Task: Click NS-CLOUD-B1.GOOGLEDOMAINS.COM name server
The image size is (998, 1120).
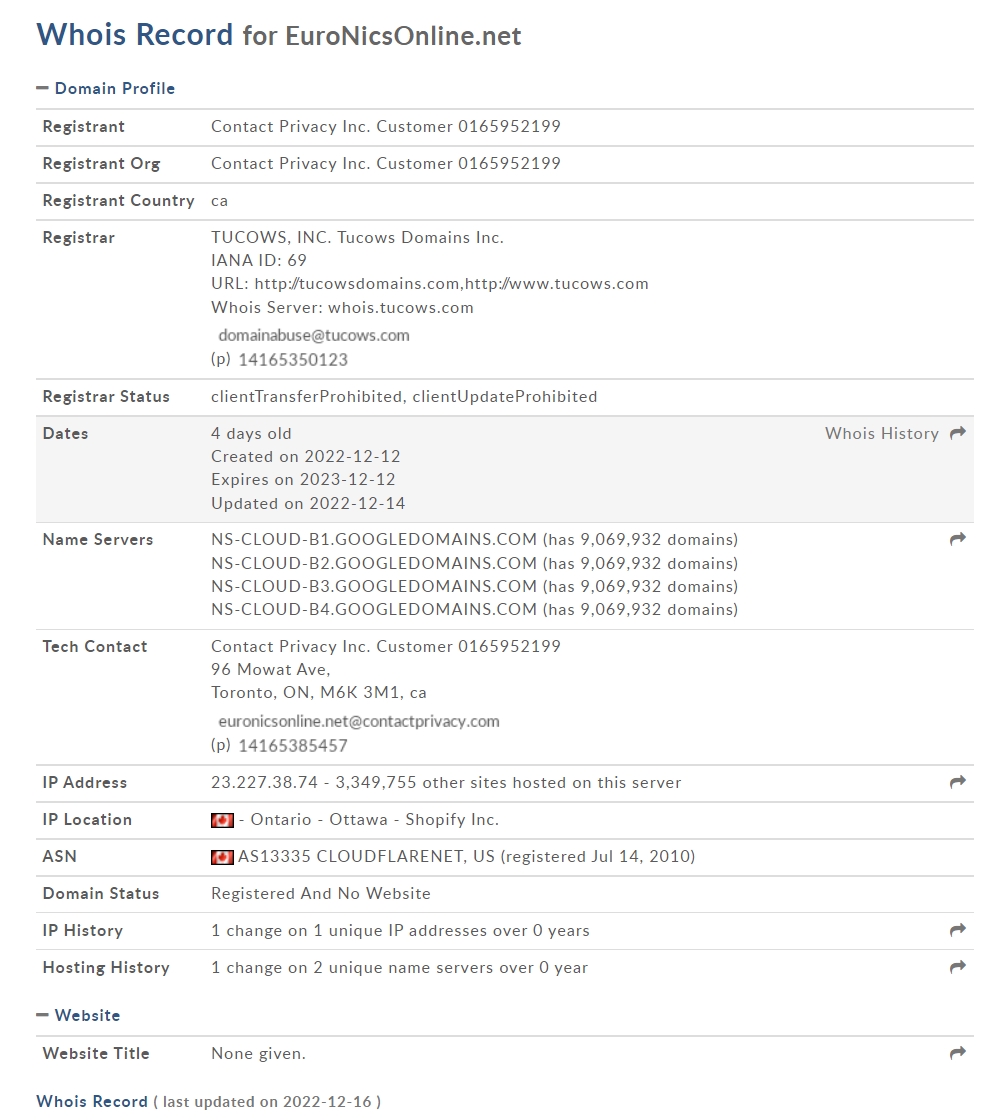Action: 374,539
